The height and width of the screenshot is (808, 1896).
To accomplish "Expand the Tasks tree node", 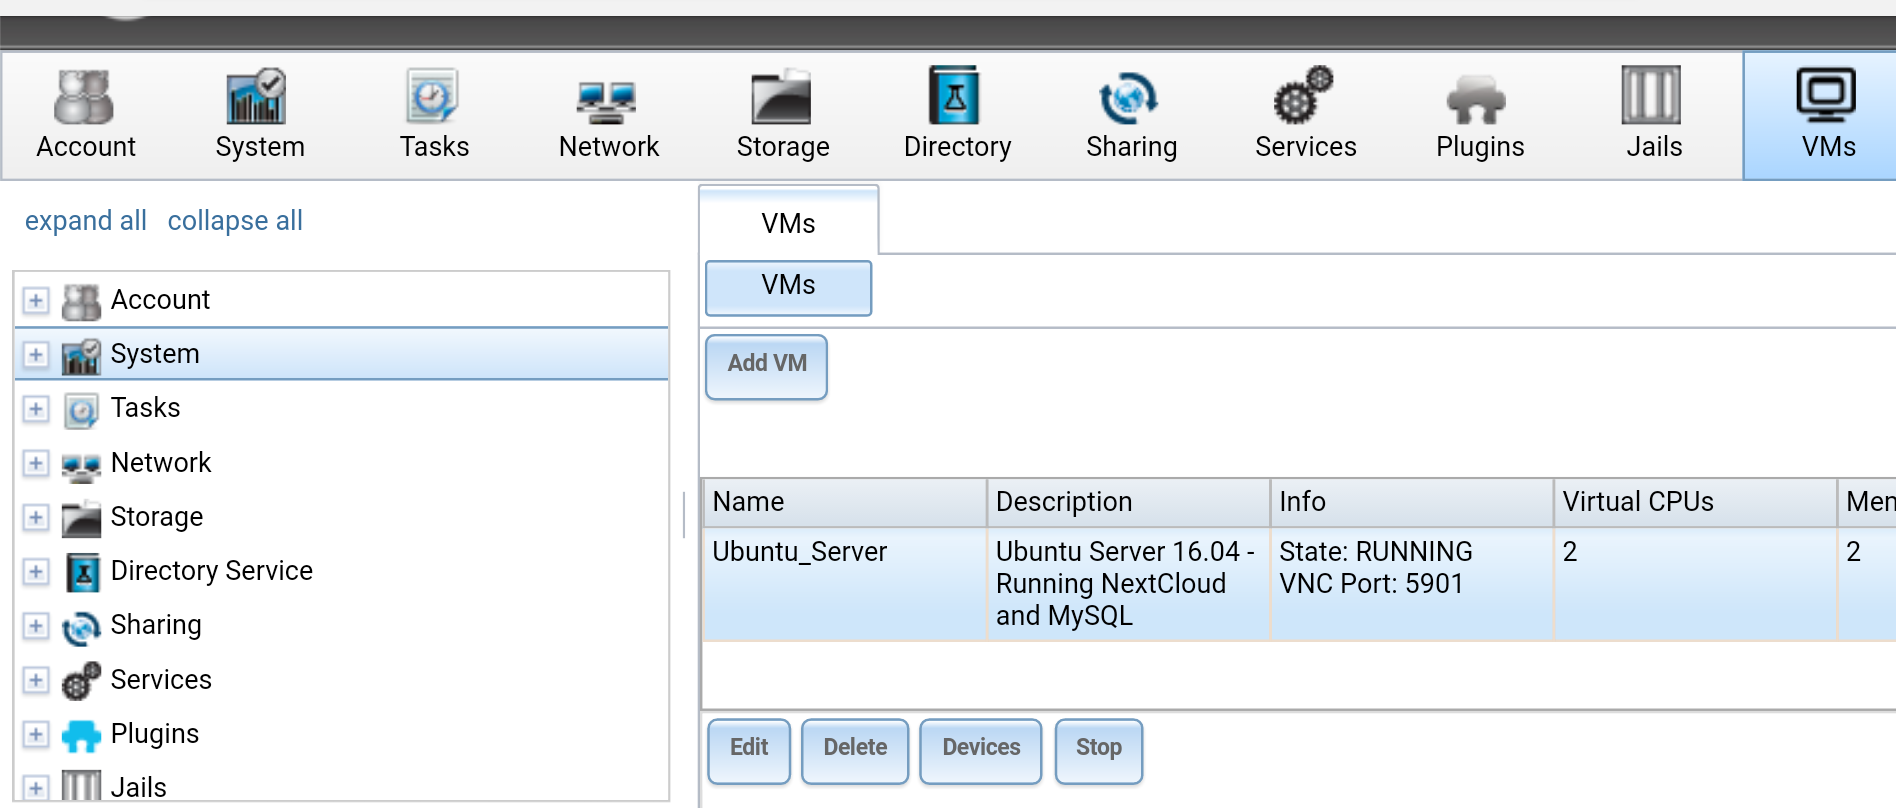I will coord(36,408).
